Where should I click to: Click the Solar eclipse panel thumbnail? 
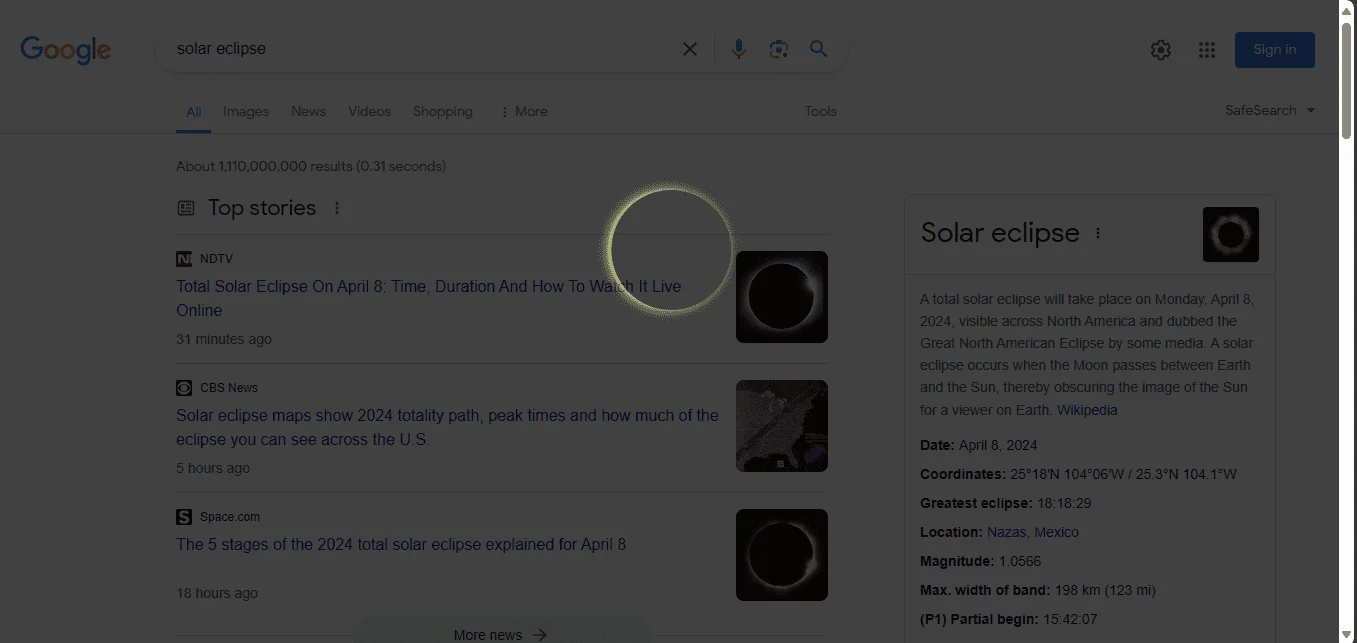(x=1231, y=235)
